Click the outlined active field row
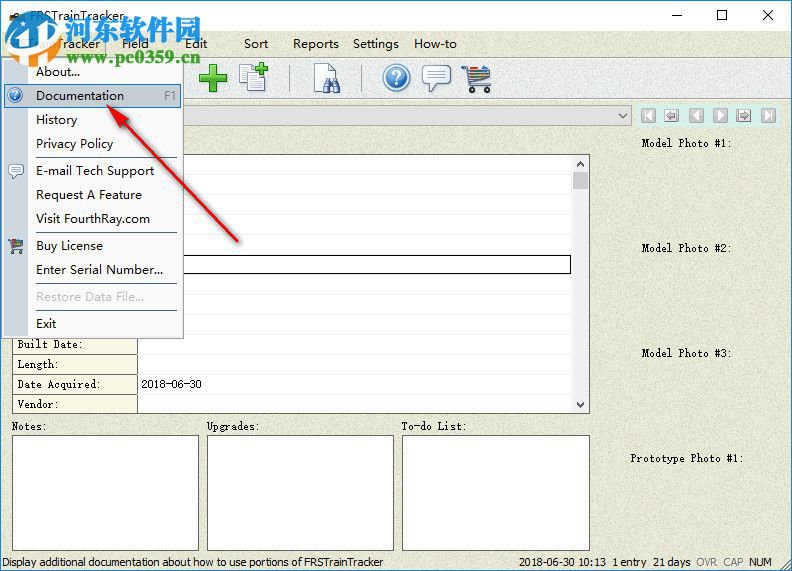This screenshot has width=792, height=571. tap(377, 264)
